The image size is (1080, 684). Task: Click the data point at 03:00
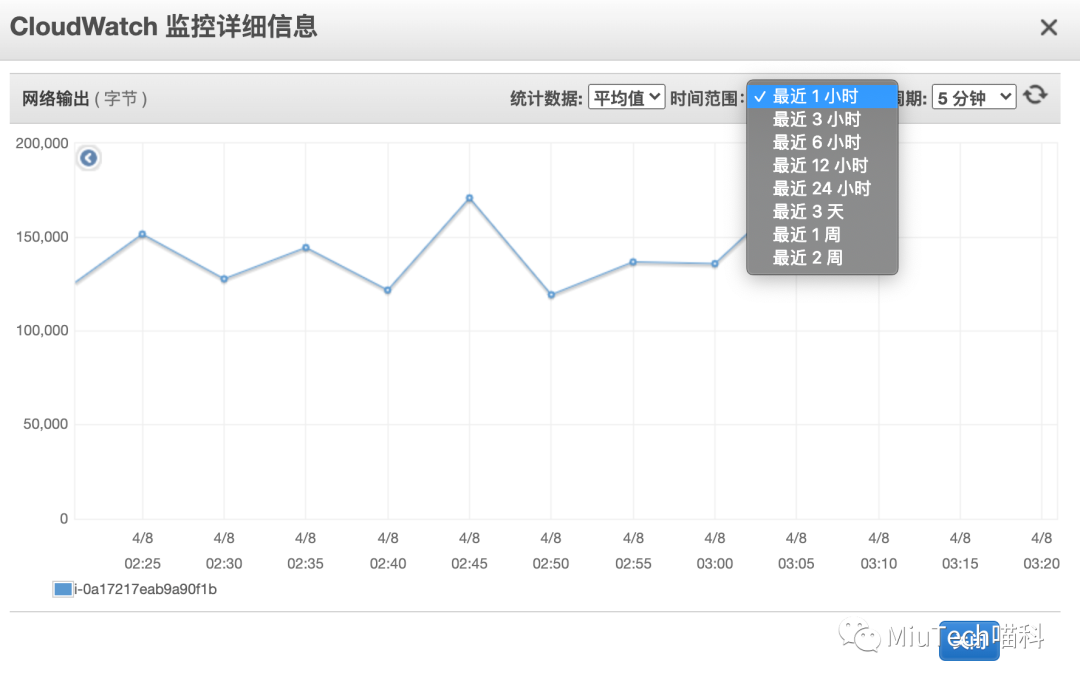pyautogui.click(x=715, y=264)
